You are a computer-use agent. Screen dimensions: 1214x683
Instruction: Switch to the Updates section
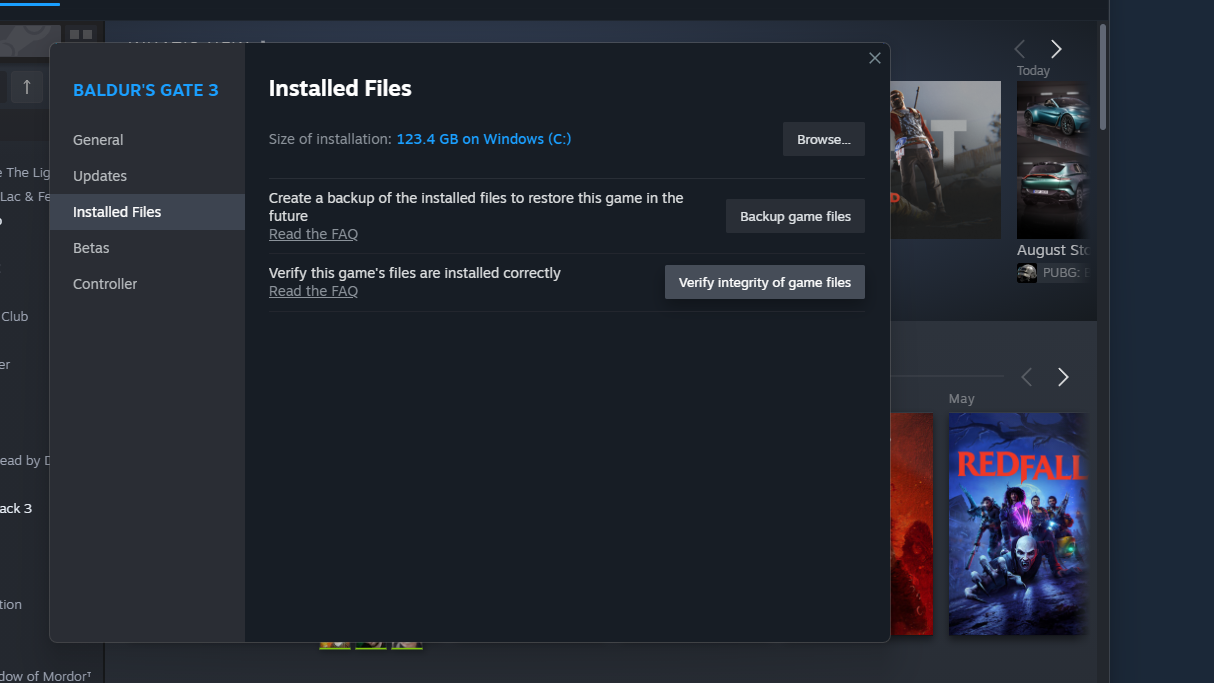147,176
